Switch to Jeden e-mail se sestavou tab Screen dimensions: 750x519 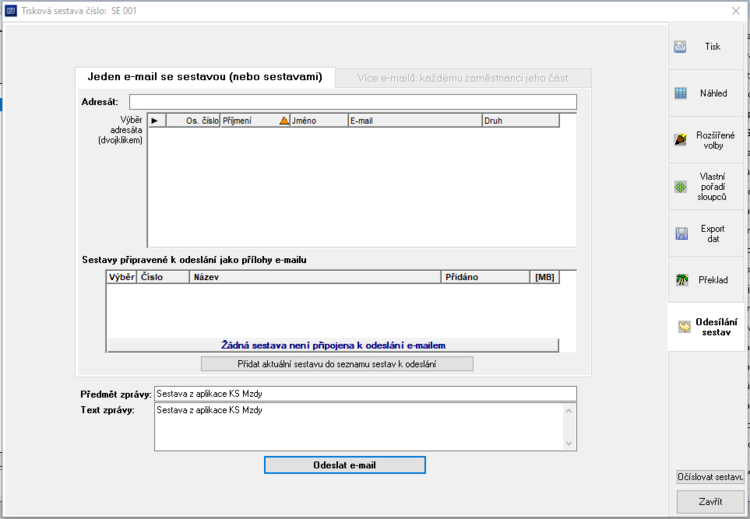205,77
